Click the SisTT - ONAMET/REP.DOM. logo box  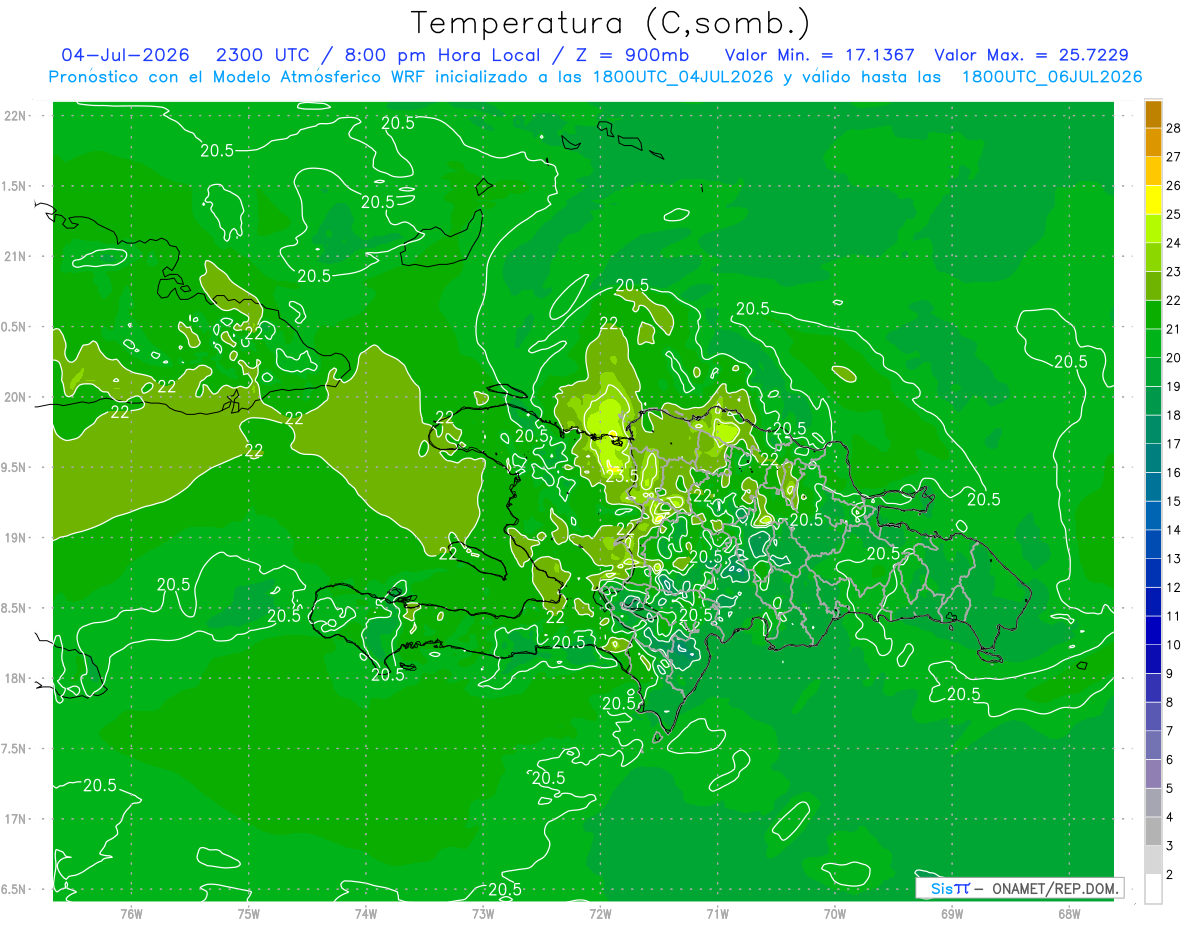pos(1019,888)
